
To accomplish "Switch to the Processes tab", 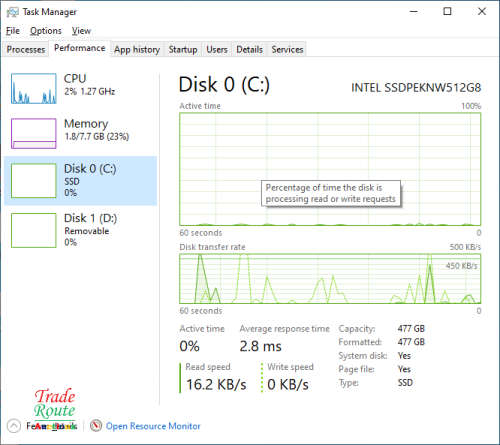I will point(26,49).
